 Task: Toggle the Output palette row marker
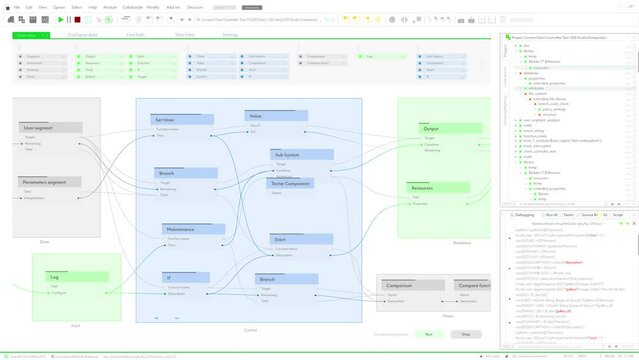coord(78,56)
